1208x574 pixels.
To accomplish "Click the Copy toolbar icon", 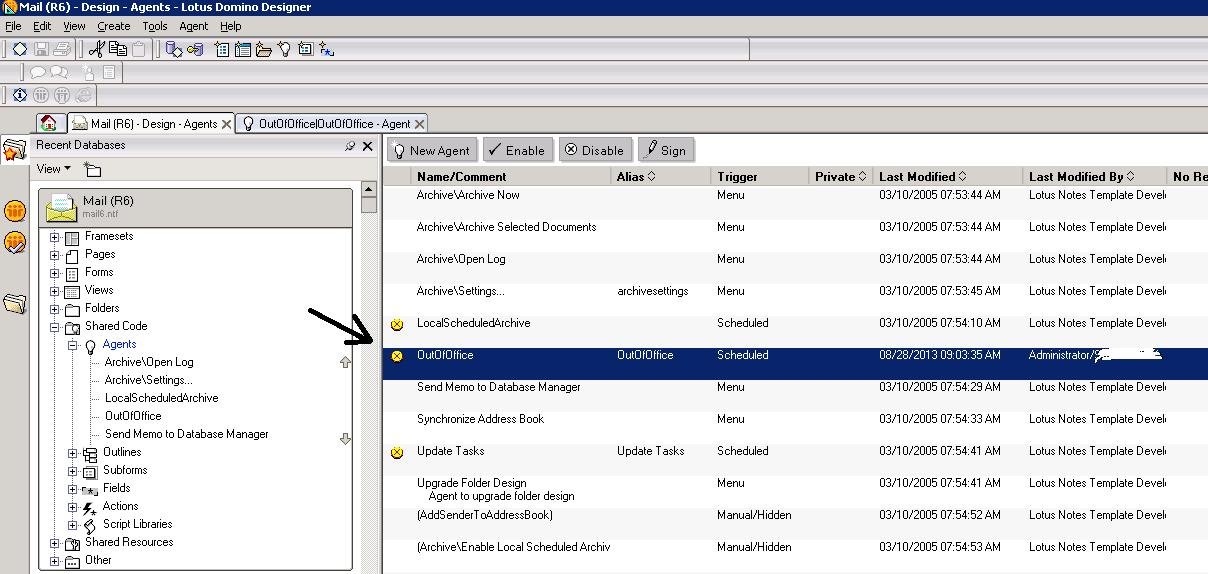I will (118, 49).
